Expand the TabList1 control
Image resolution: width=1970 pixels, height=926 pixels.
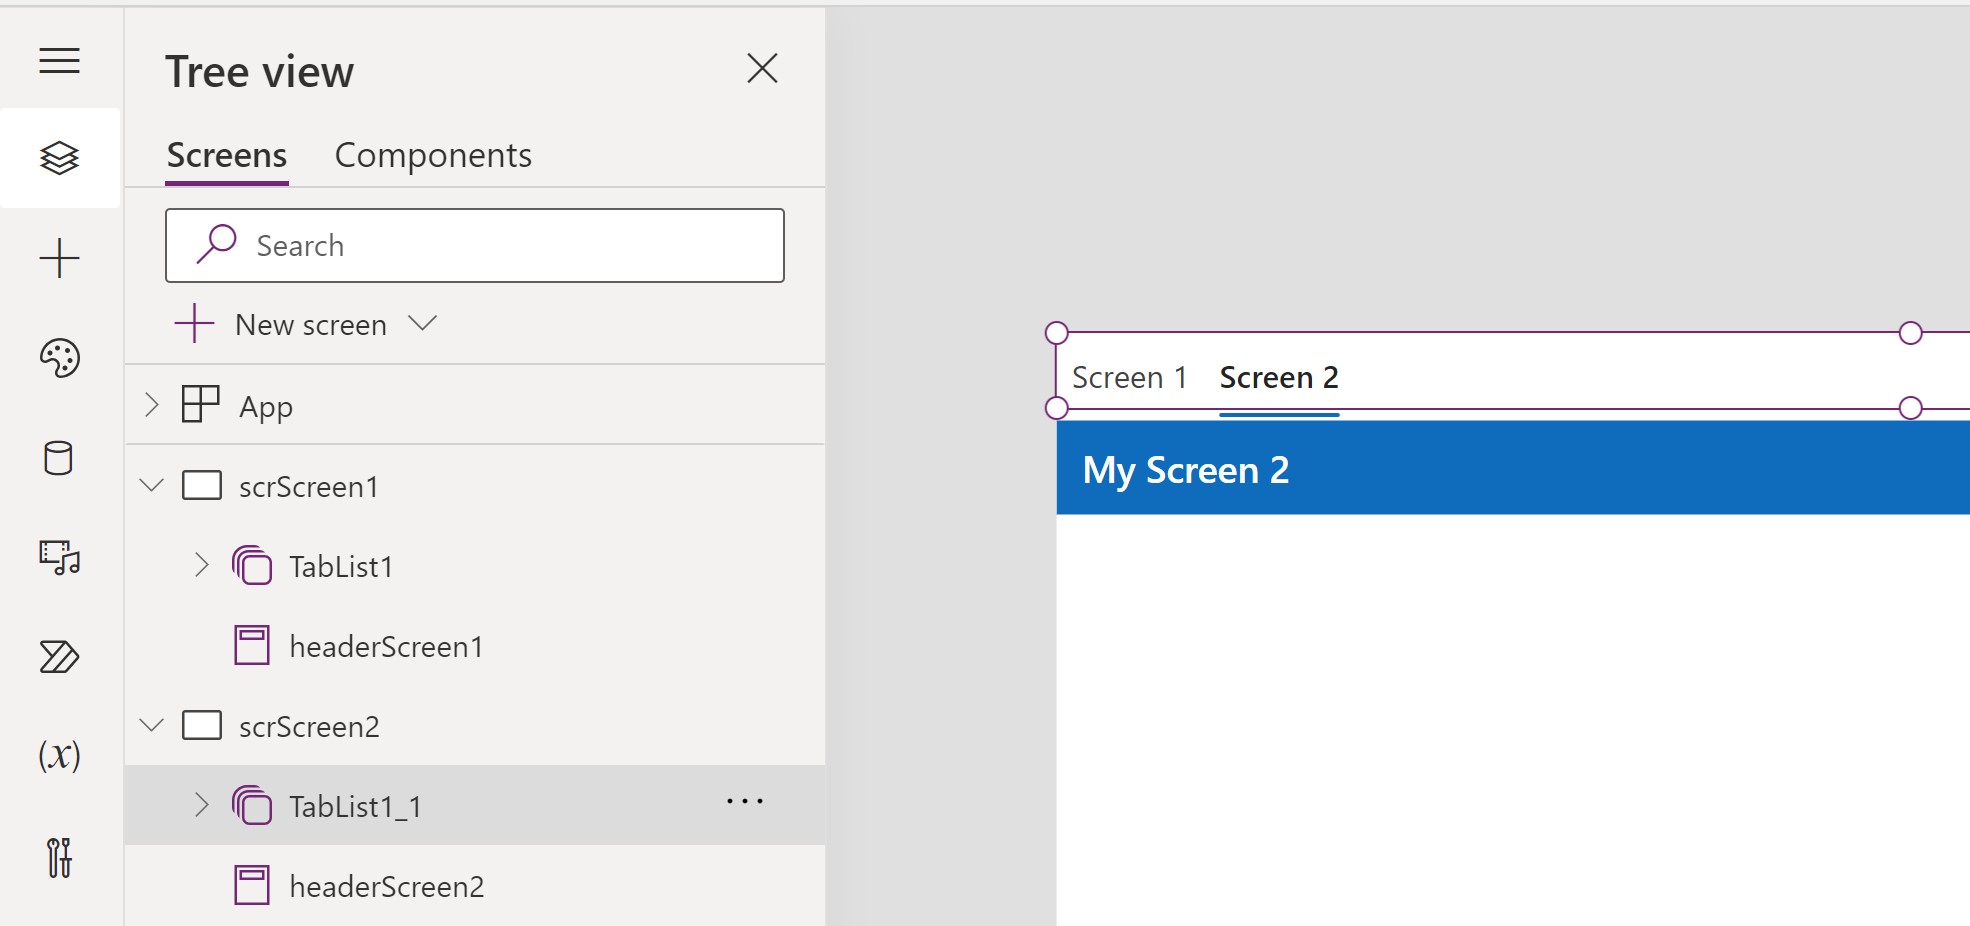tap(202, 565)
